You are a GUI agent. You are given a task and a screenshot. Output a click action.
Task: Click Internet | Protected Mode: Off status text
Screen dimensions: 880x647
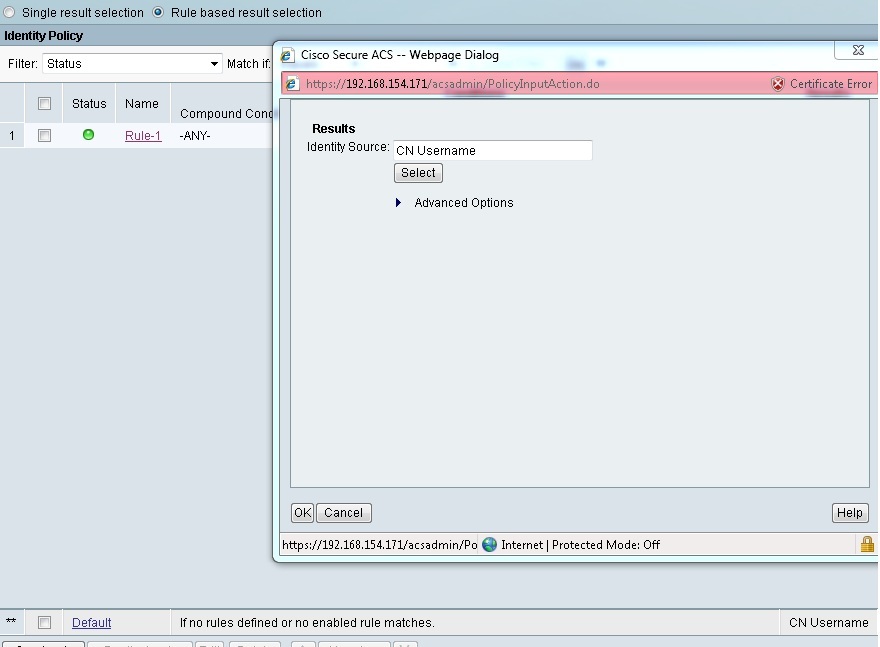580,545
